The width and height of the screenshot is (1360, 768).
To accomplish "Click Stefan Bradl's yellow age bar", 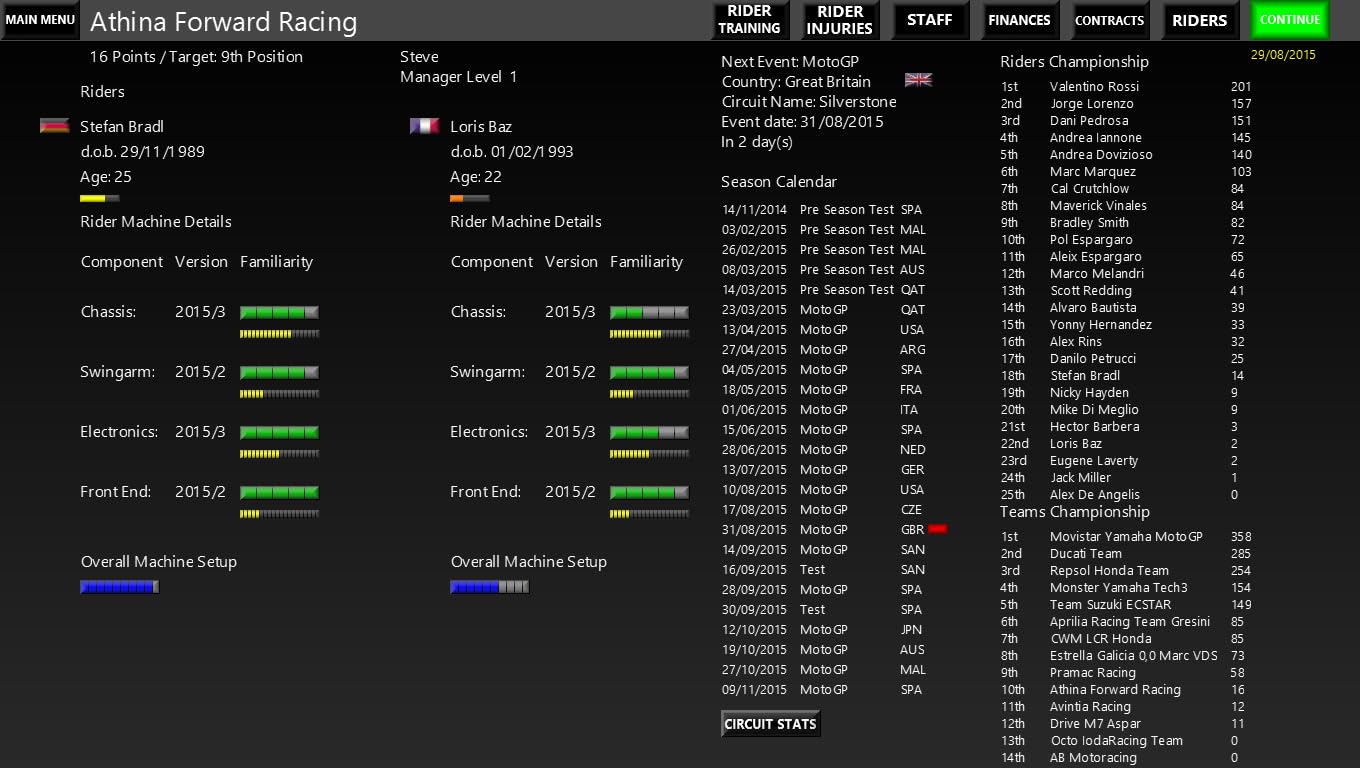I will [99, 198].
